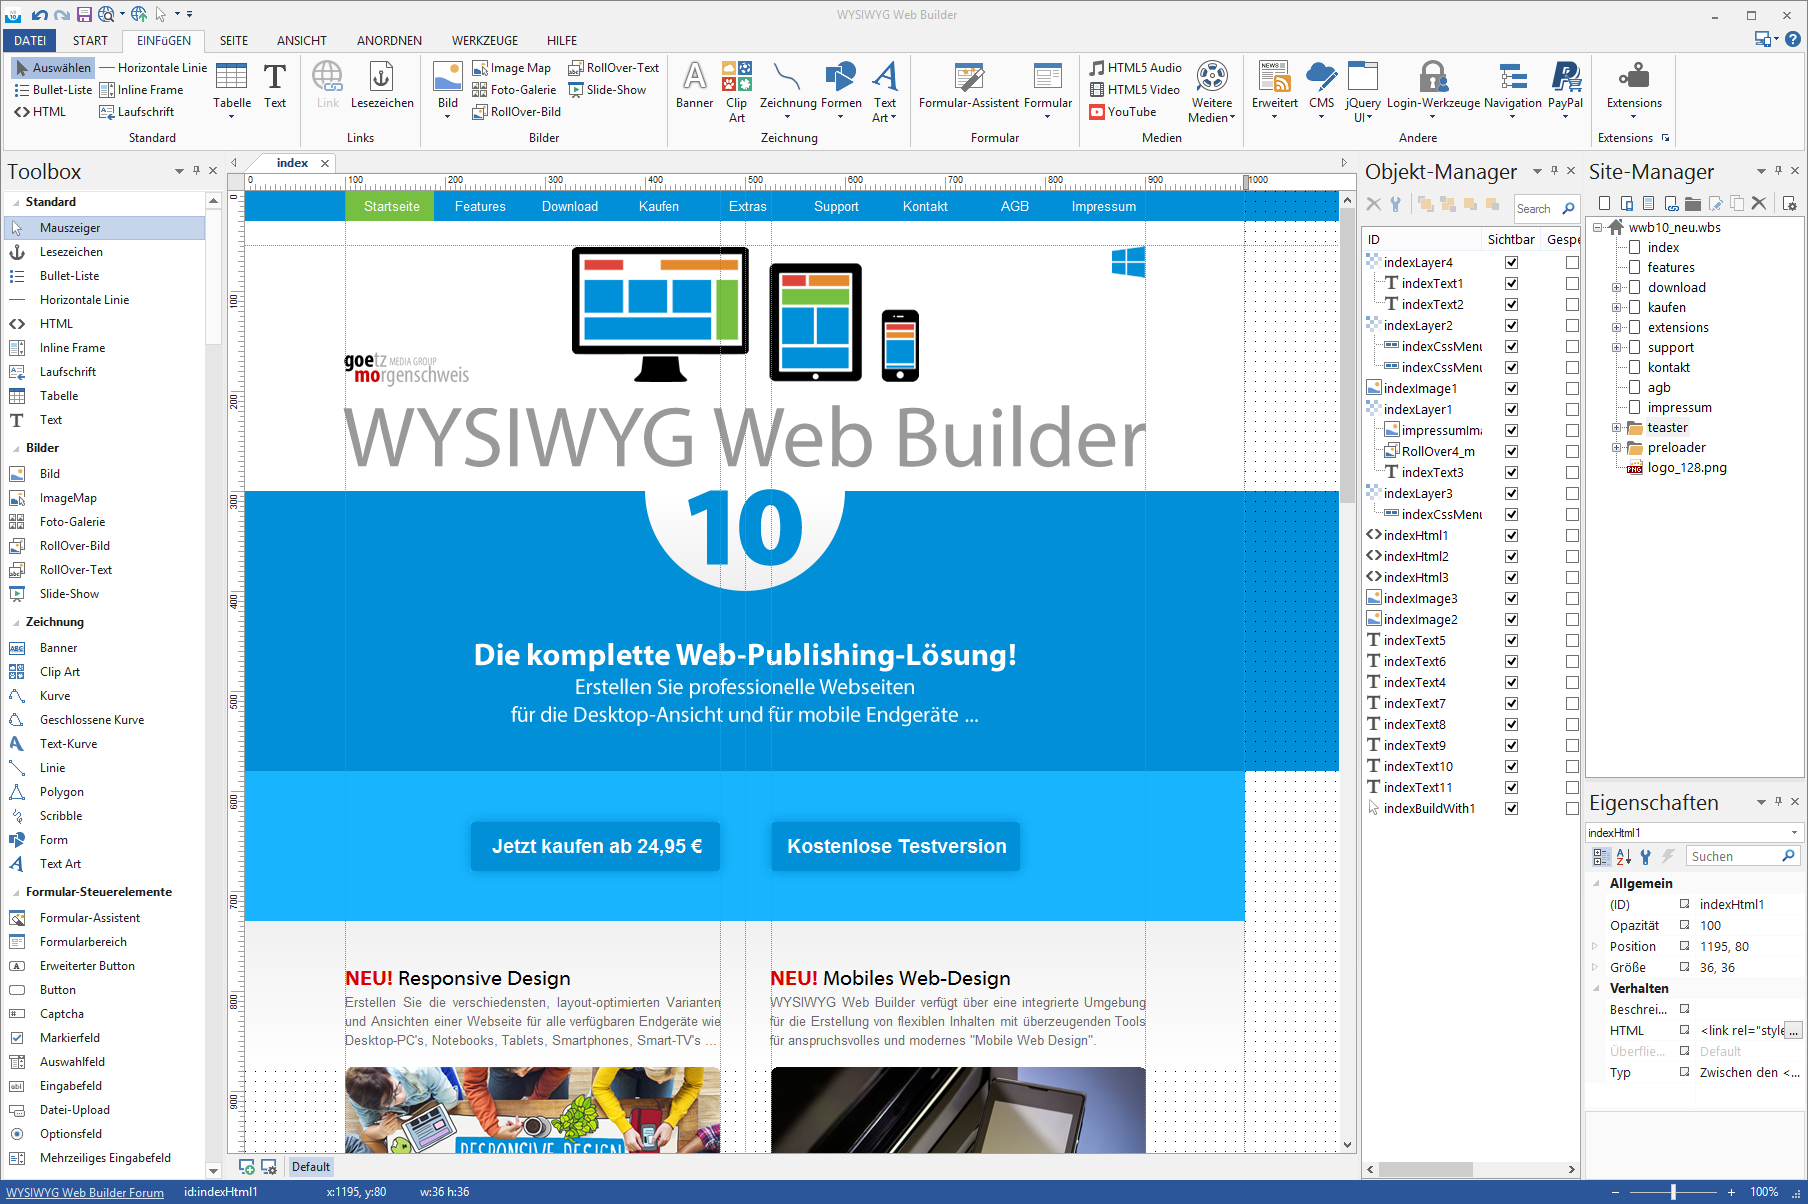Open the indexHtml1 object dropdown in Eigenschaften
The image size is (1808, 1204).
pyautogui.click(x=1794, y=833)
